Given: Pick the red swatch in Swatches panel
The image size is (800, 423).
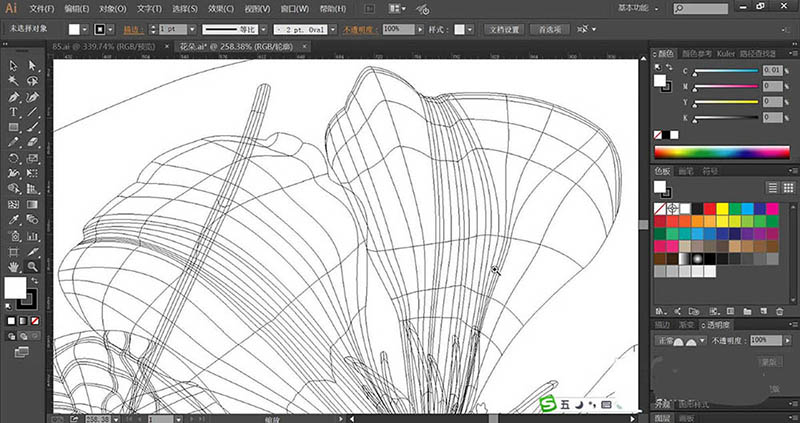Looking at the screenshot, I should tap(710, 209).
